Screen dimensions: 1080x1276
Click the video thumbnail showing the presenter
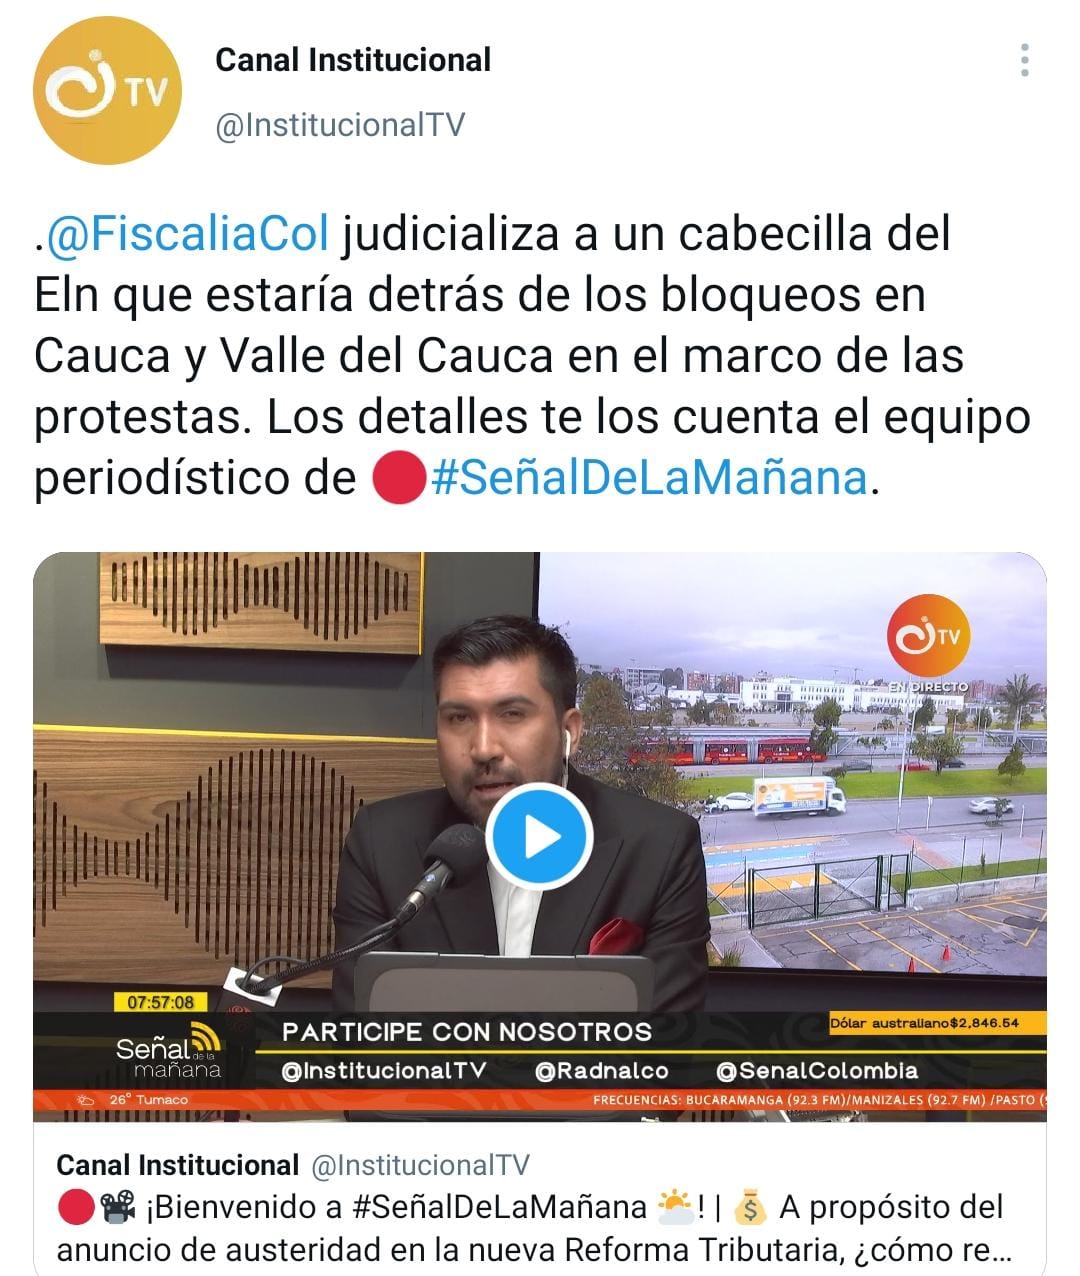(540, 836)
